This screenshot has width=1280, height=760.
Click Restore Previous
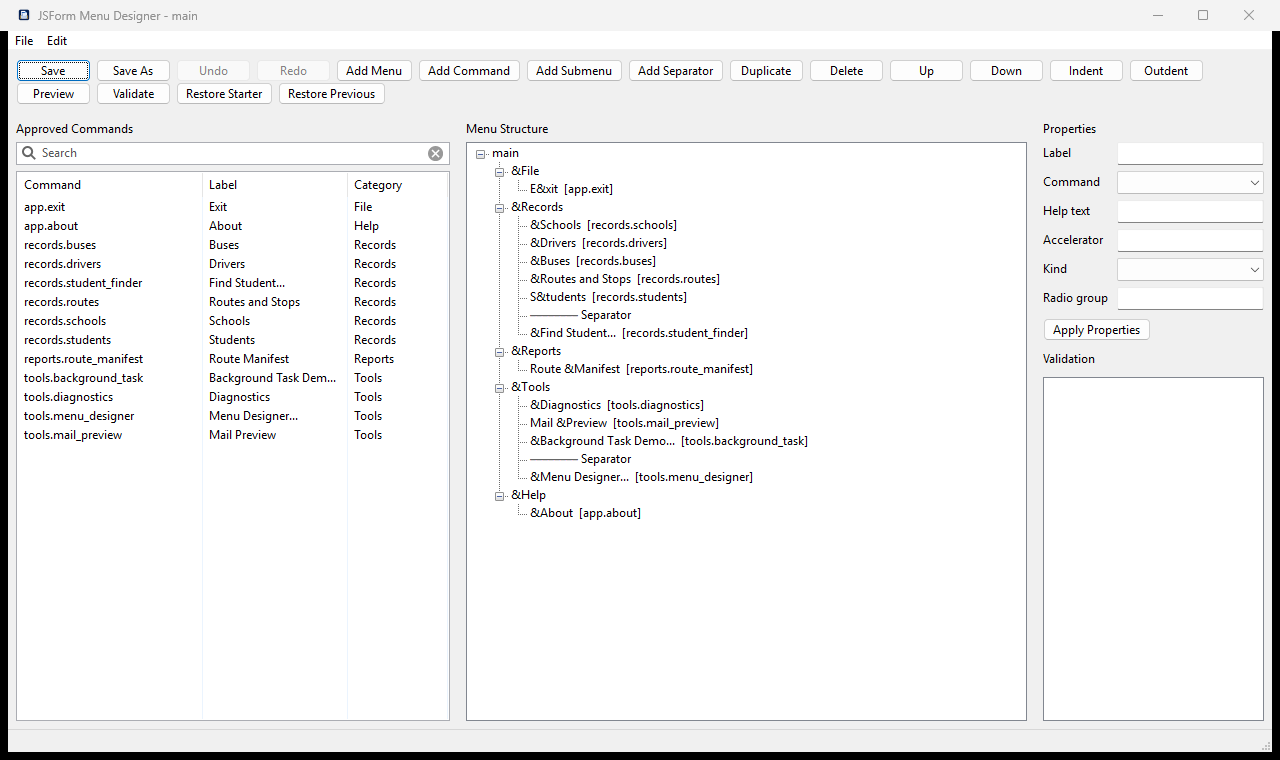click(x=332, y=94)
